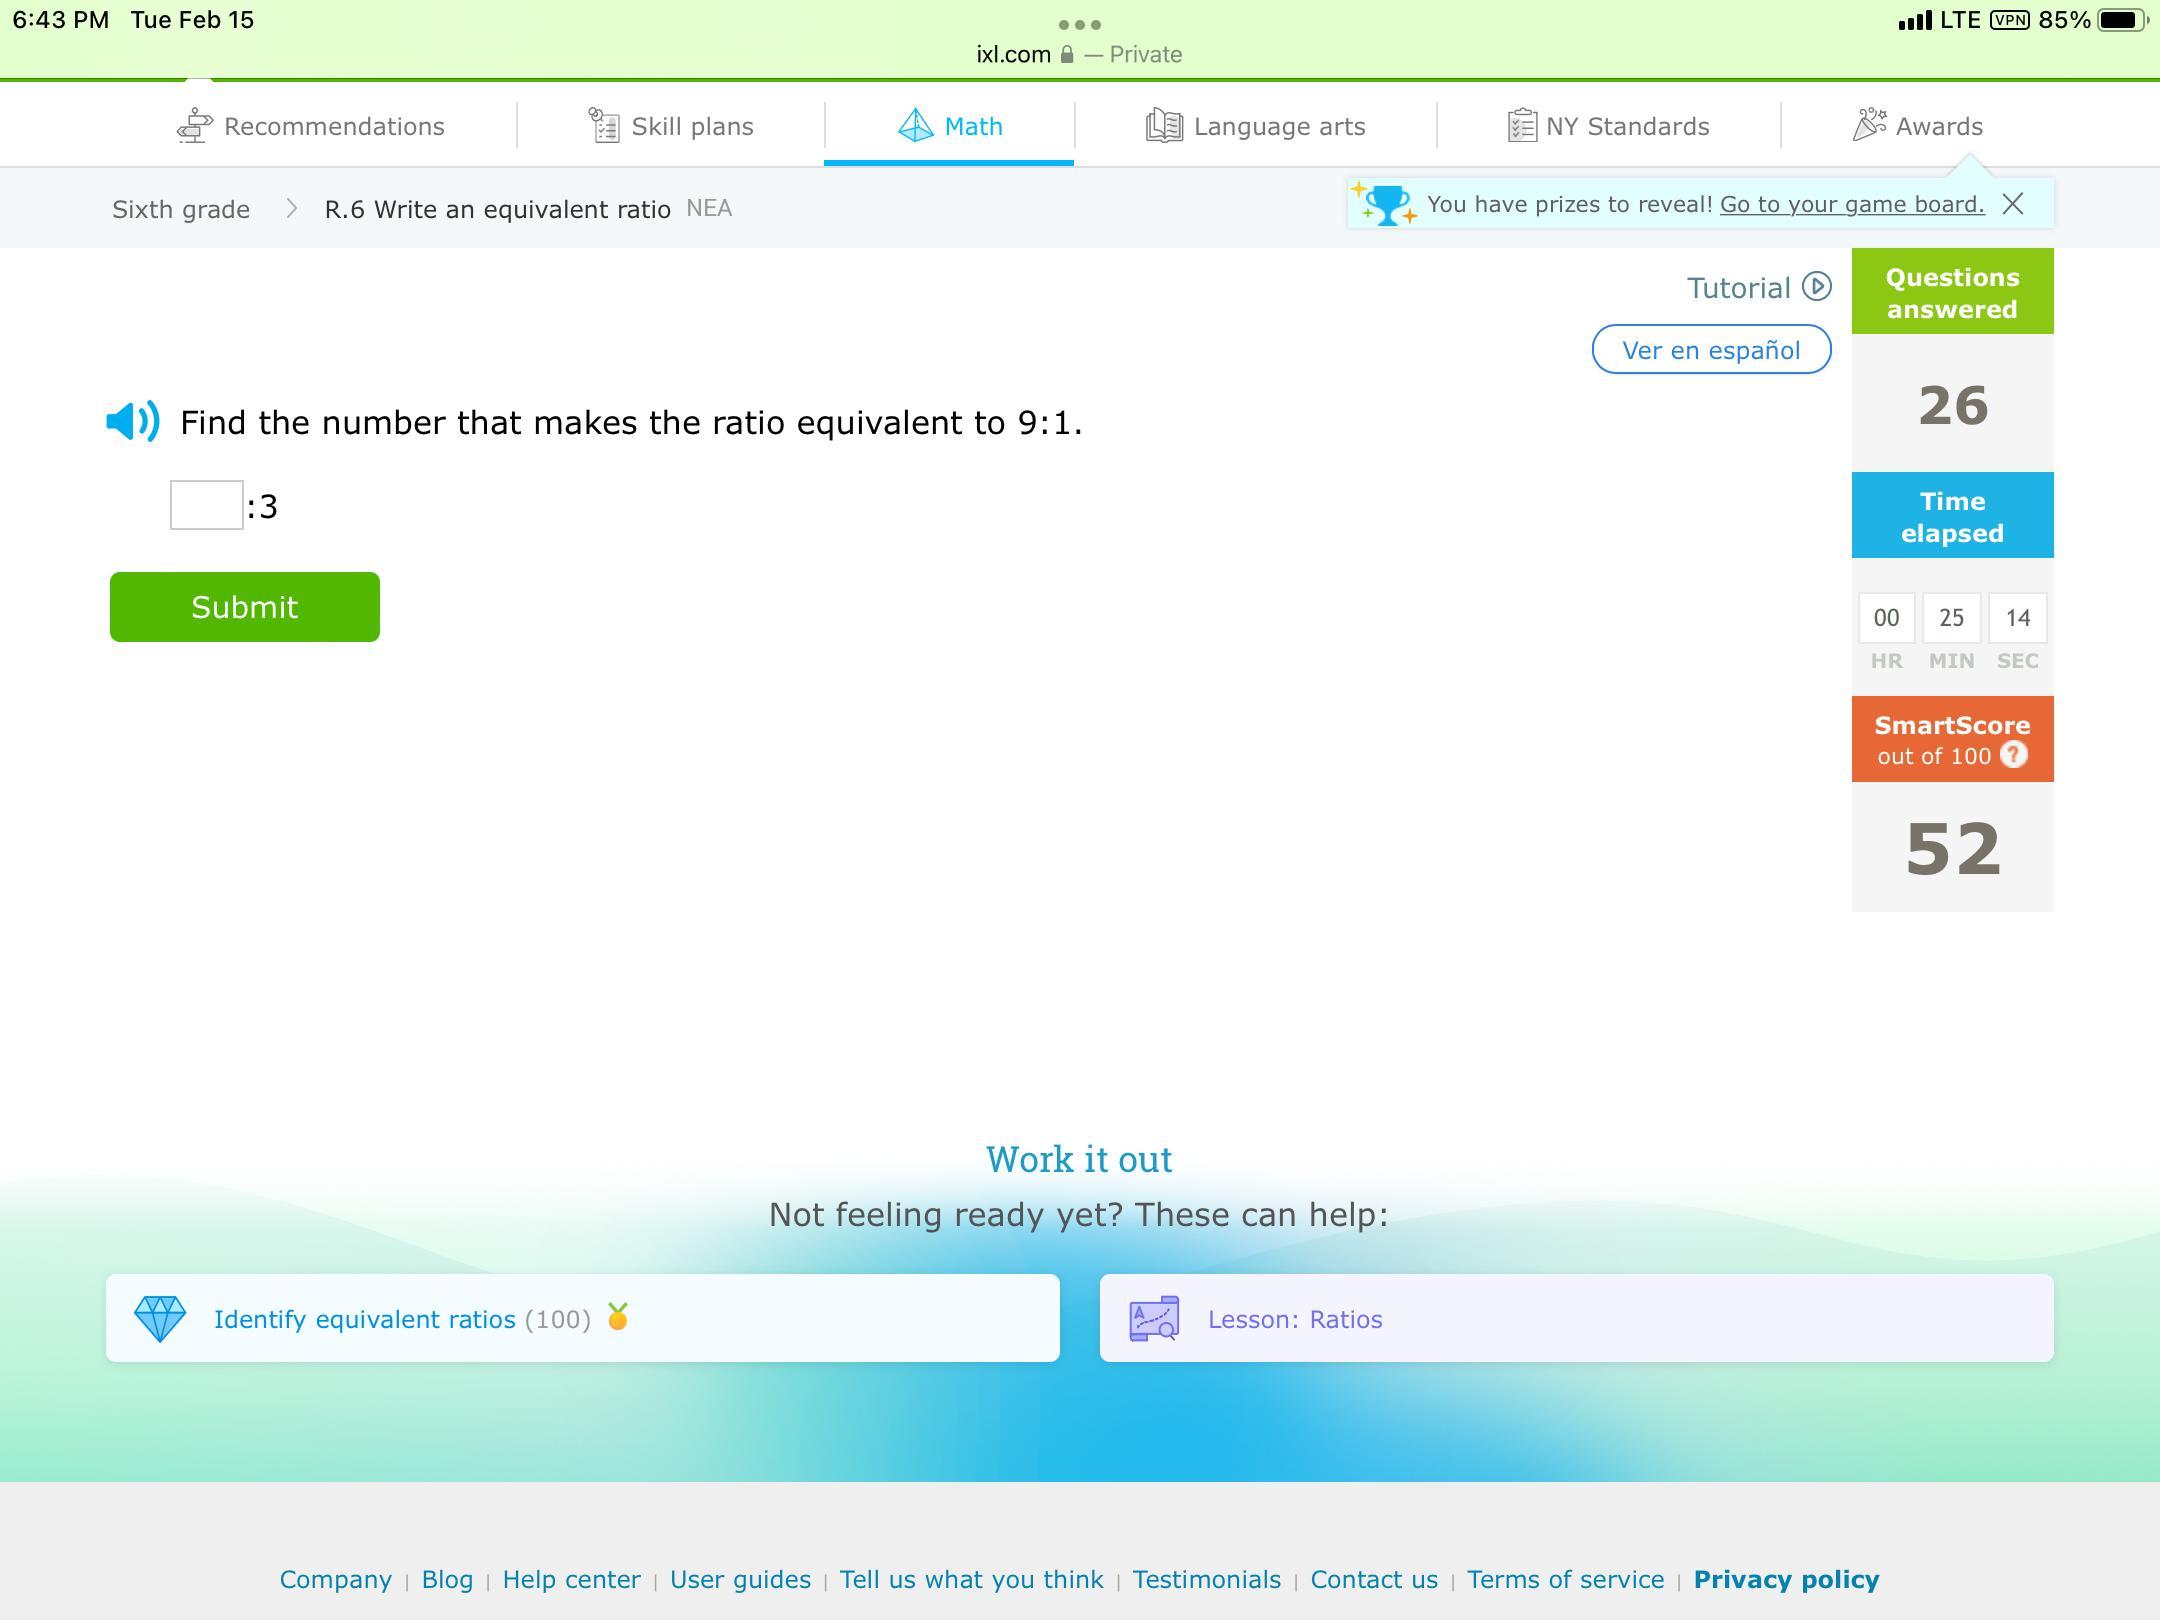The width and height of the screenshot is (2160, 1620).
Task: Navigate to the Sixth grade breadcrumb
Action: [x=181, y=209]
